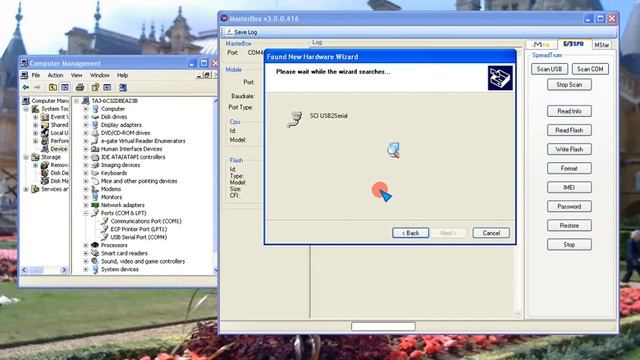Click Back button in hardware wizard
This screenshot has height=360, width=640.
410,233
